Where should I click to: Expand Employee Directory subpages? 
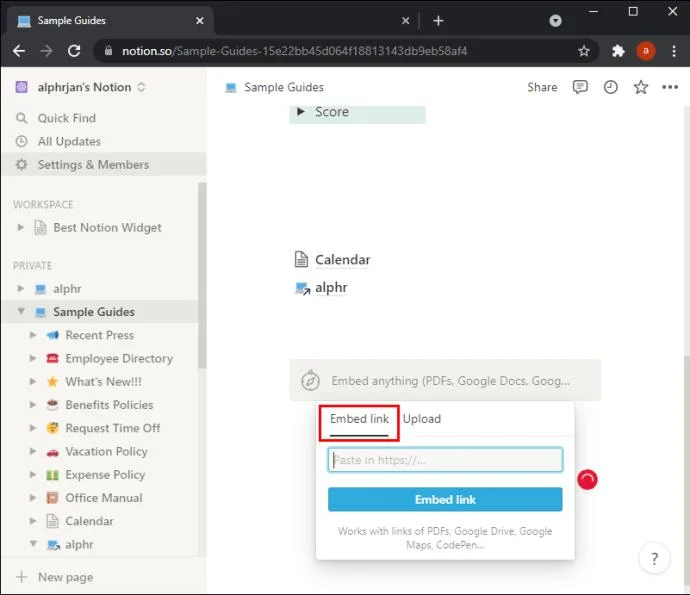click(x=33, y=358)
